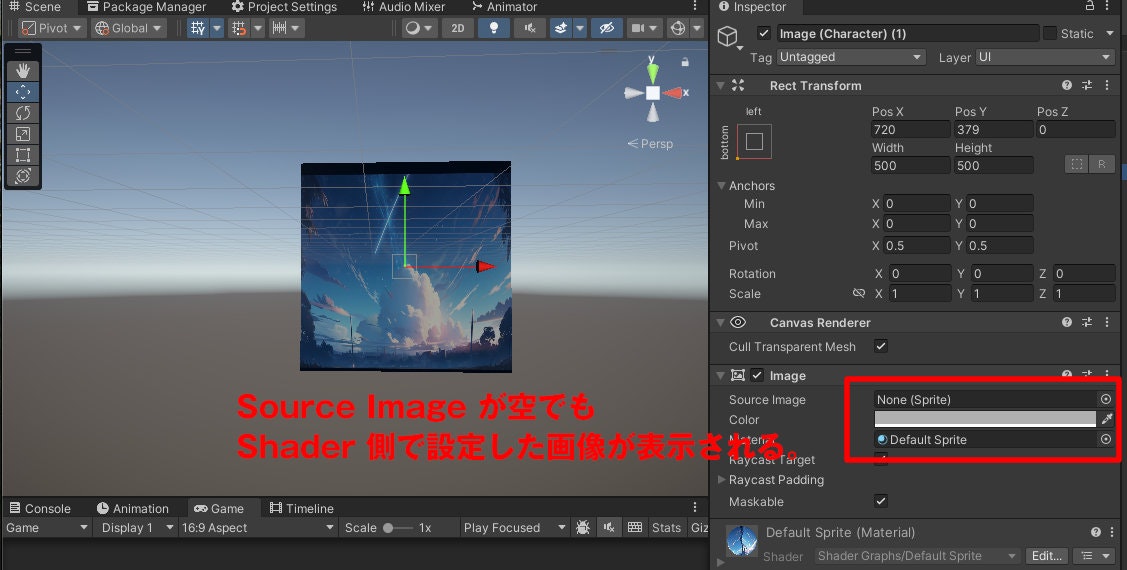Toggle 2D view mode
The width and height of the screenshot is (1127, 570).
coord(458,28)
